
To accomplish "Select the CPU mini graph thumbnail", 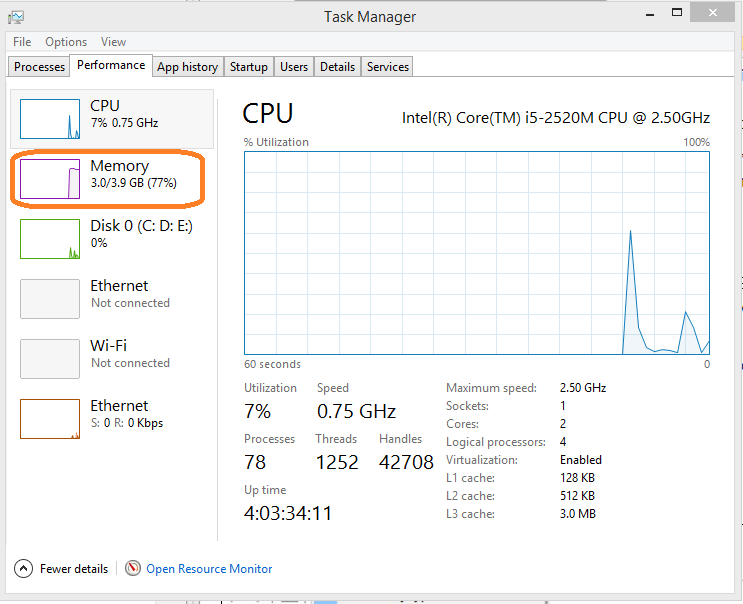I will tap(50, 119).
